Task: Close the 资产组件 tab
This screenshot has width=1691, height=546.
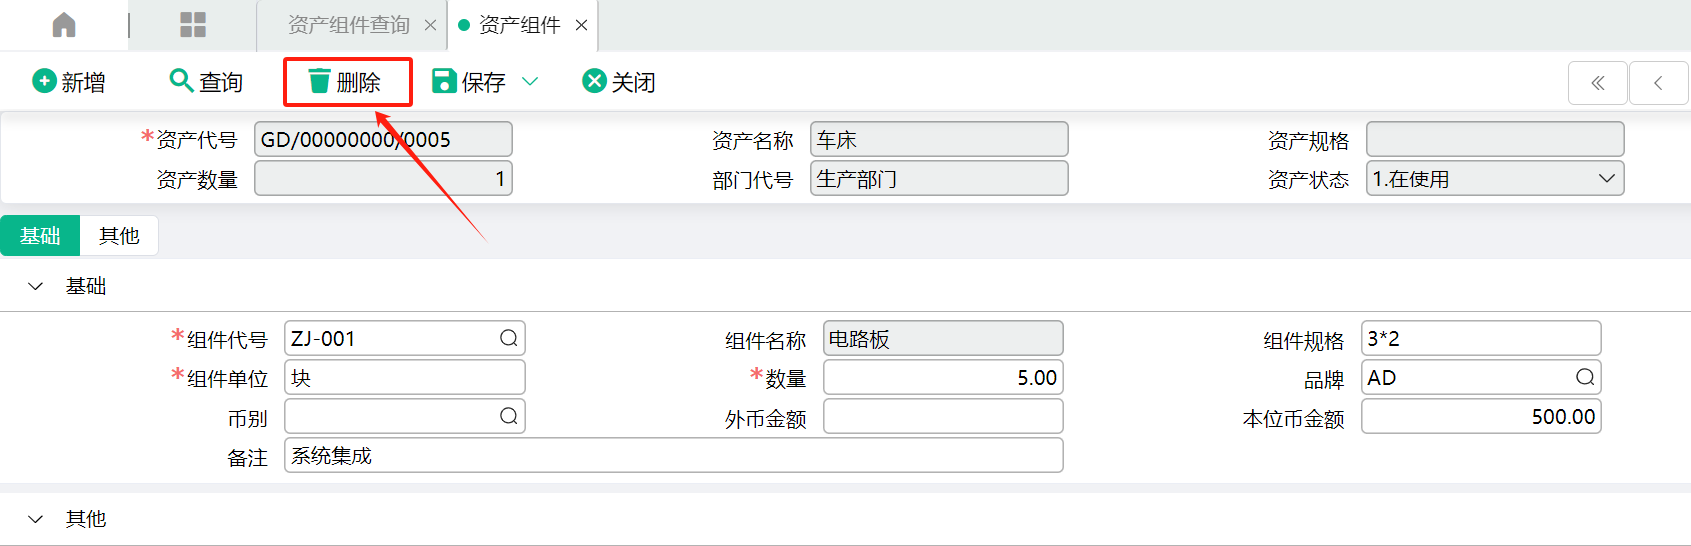Action: [581, 25]
